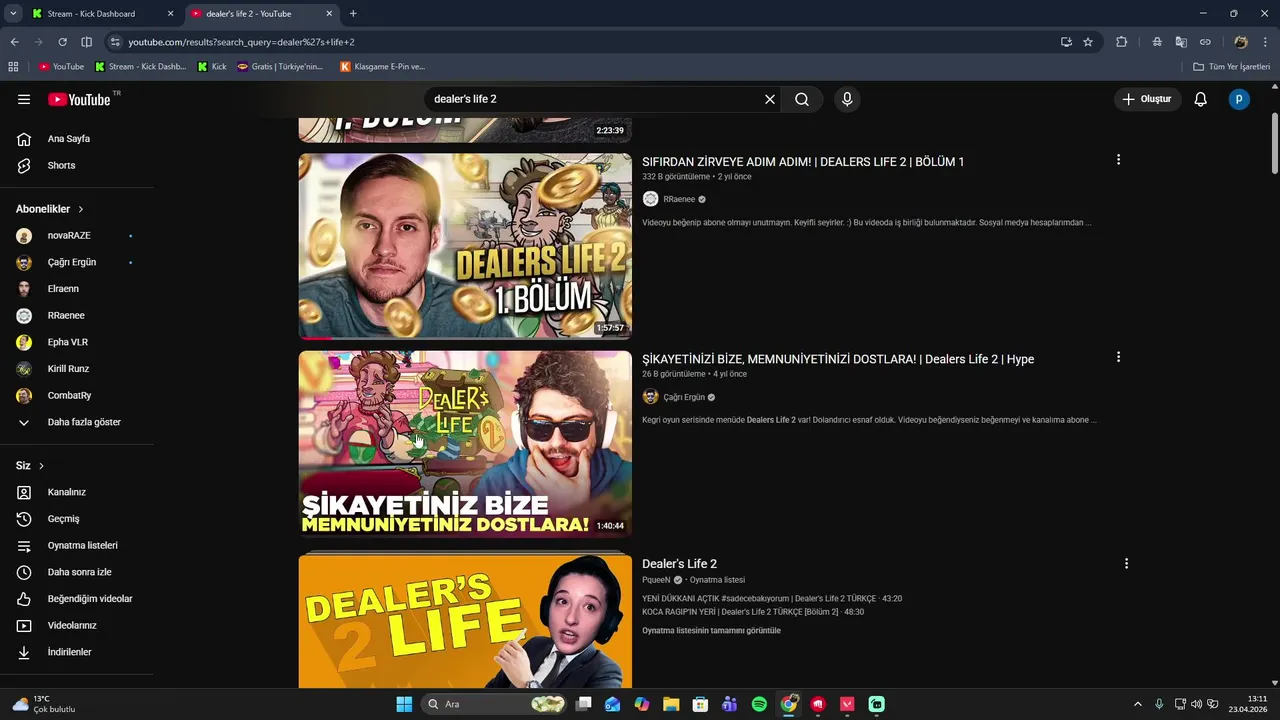Image resolution: width=1280 pixels, height=720 pixels.
Task: Open the YouTube bookmark in the bookmarks bar
Action: [x=61, y=67]
